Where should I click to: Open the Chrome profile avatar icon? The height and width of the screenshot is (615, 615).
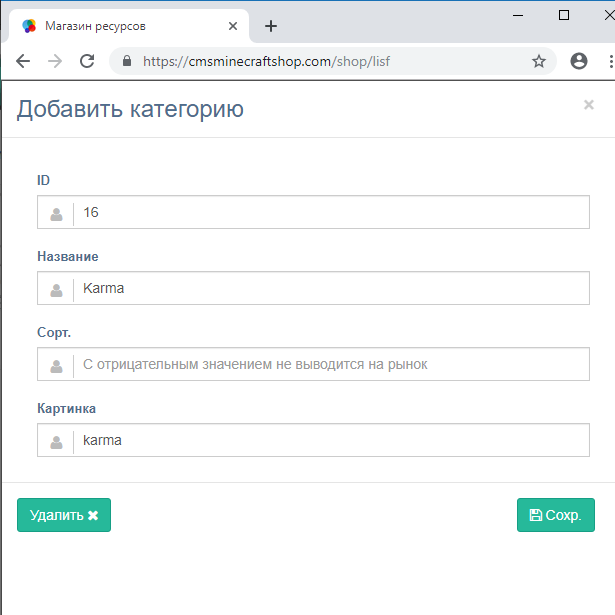point(579,61)
